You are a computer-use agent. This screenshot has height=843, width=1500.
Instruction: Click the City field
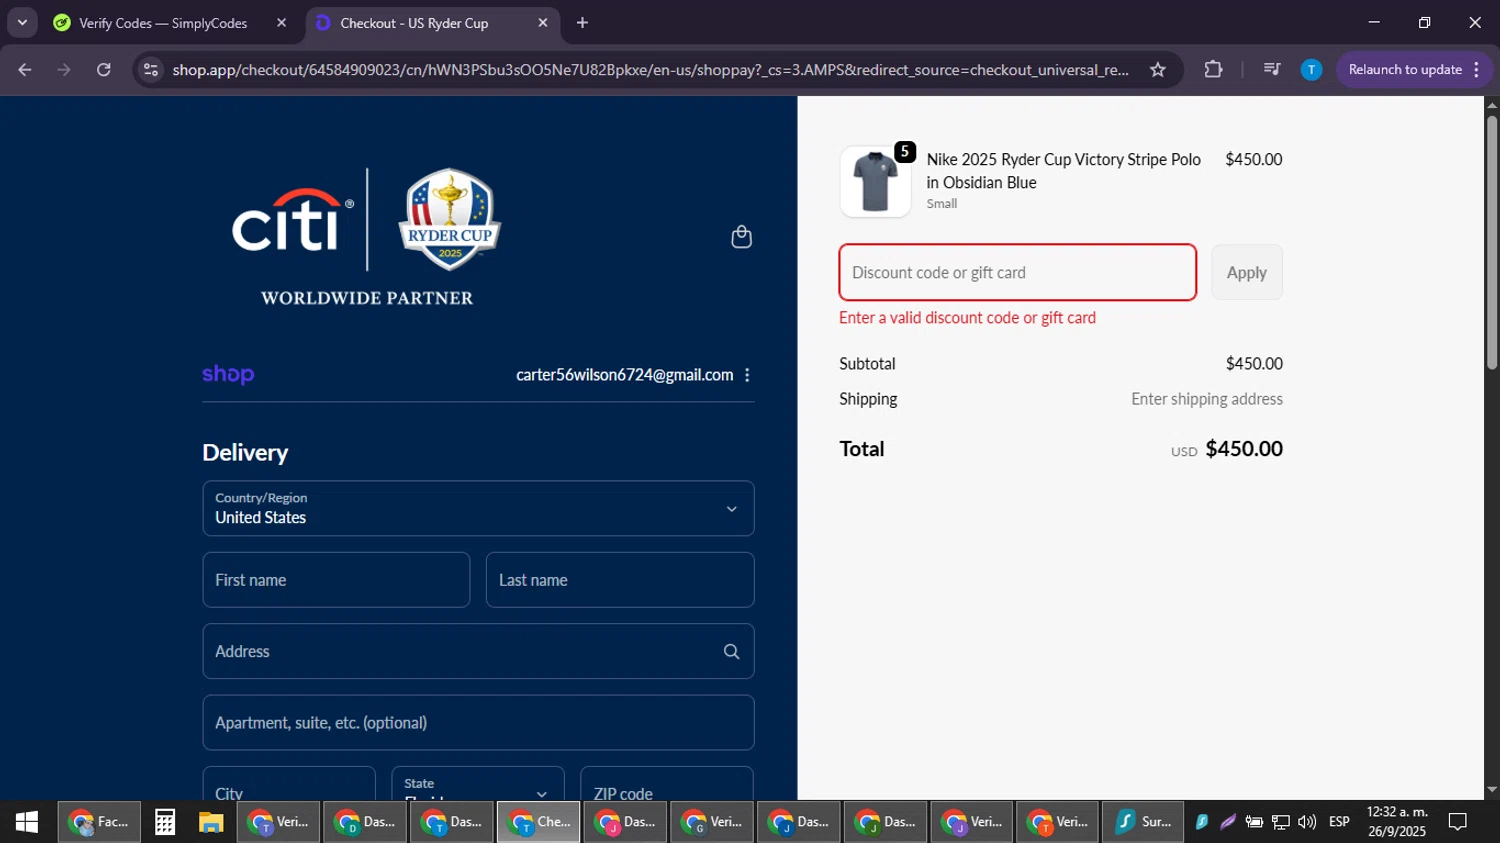click(289, 784)
